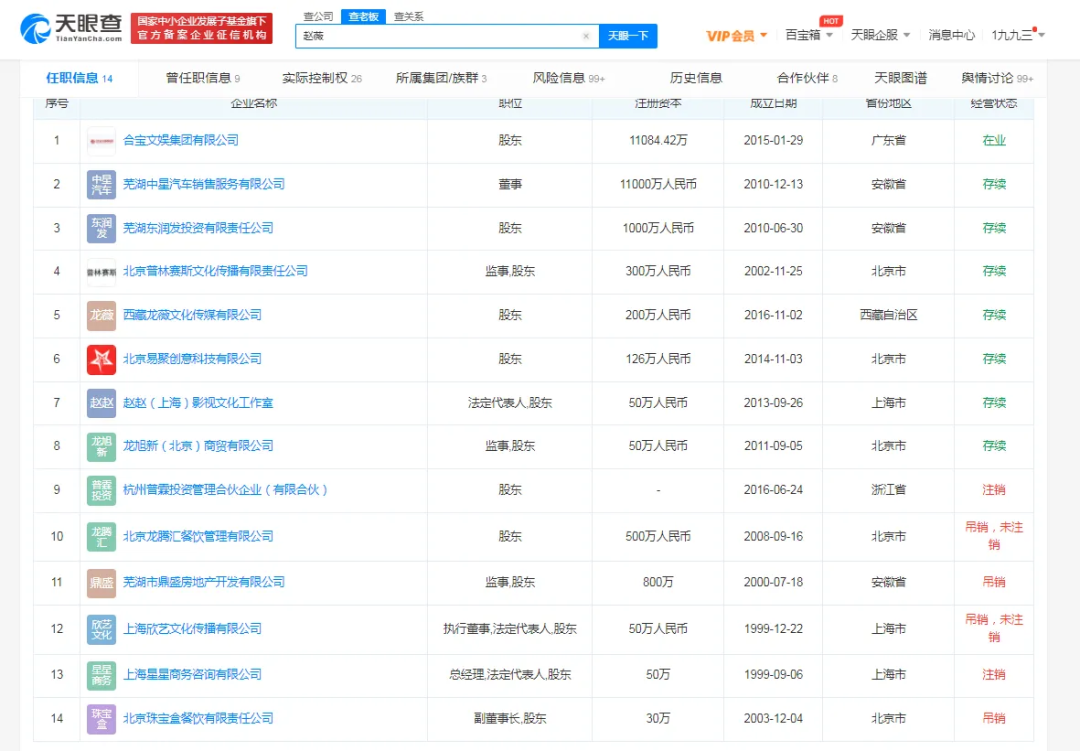
Task: Clear the search box with the x icon
Action: [x=586, y=36]
